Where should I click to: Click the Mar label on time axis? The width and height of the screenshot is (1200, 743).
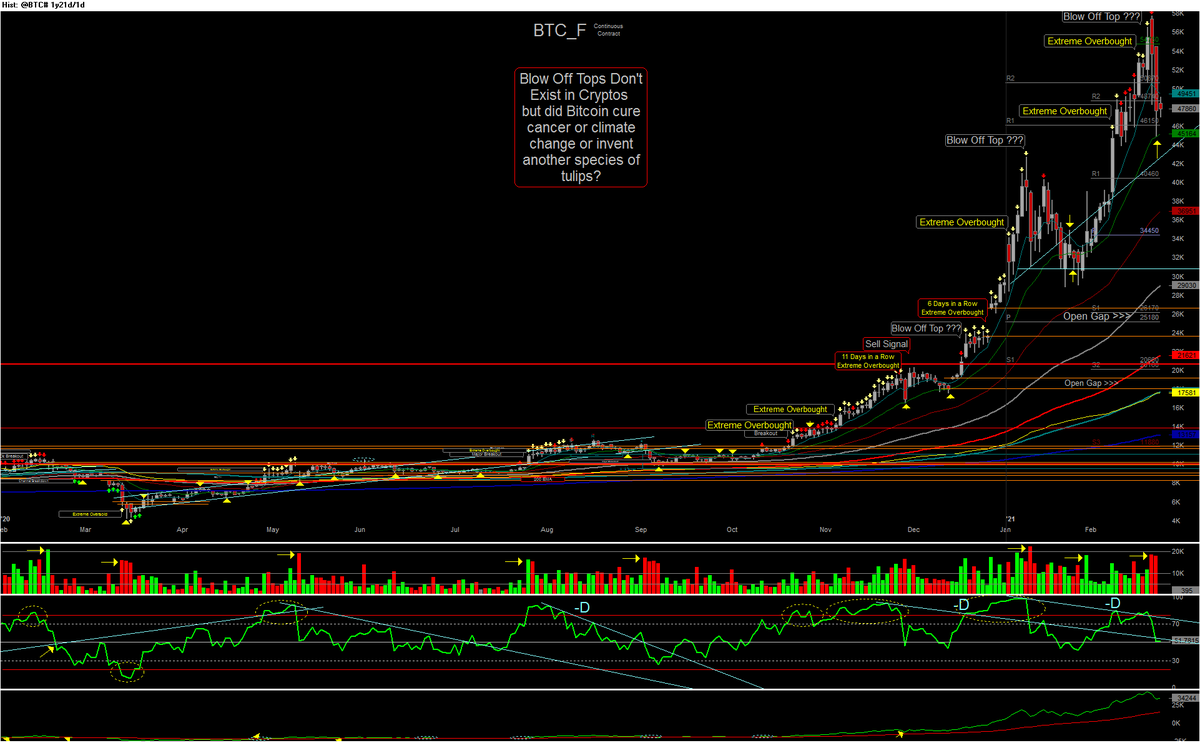pyautogui.click(x=85, y=528)
